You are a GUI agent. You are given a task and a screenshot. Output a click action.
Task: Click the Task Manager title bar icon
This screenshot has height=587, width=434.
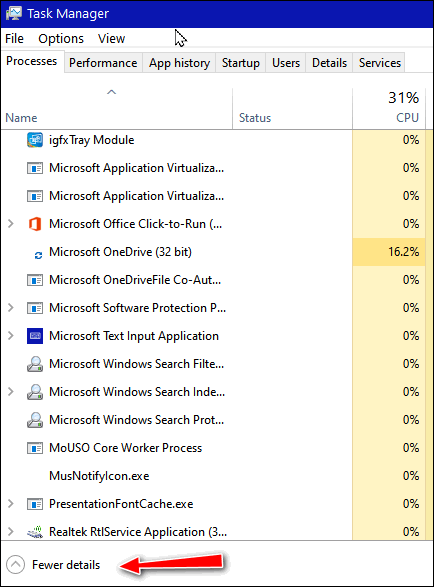pyautogui.click(x=14, y=13)
